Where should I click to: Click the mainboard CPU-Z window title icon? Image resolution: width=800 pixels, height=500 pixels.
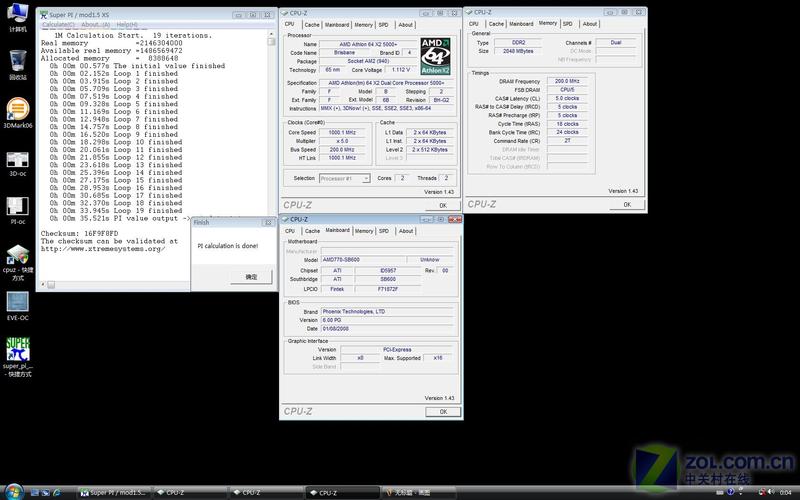285,219
